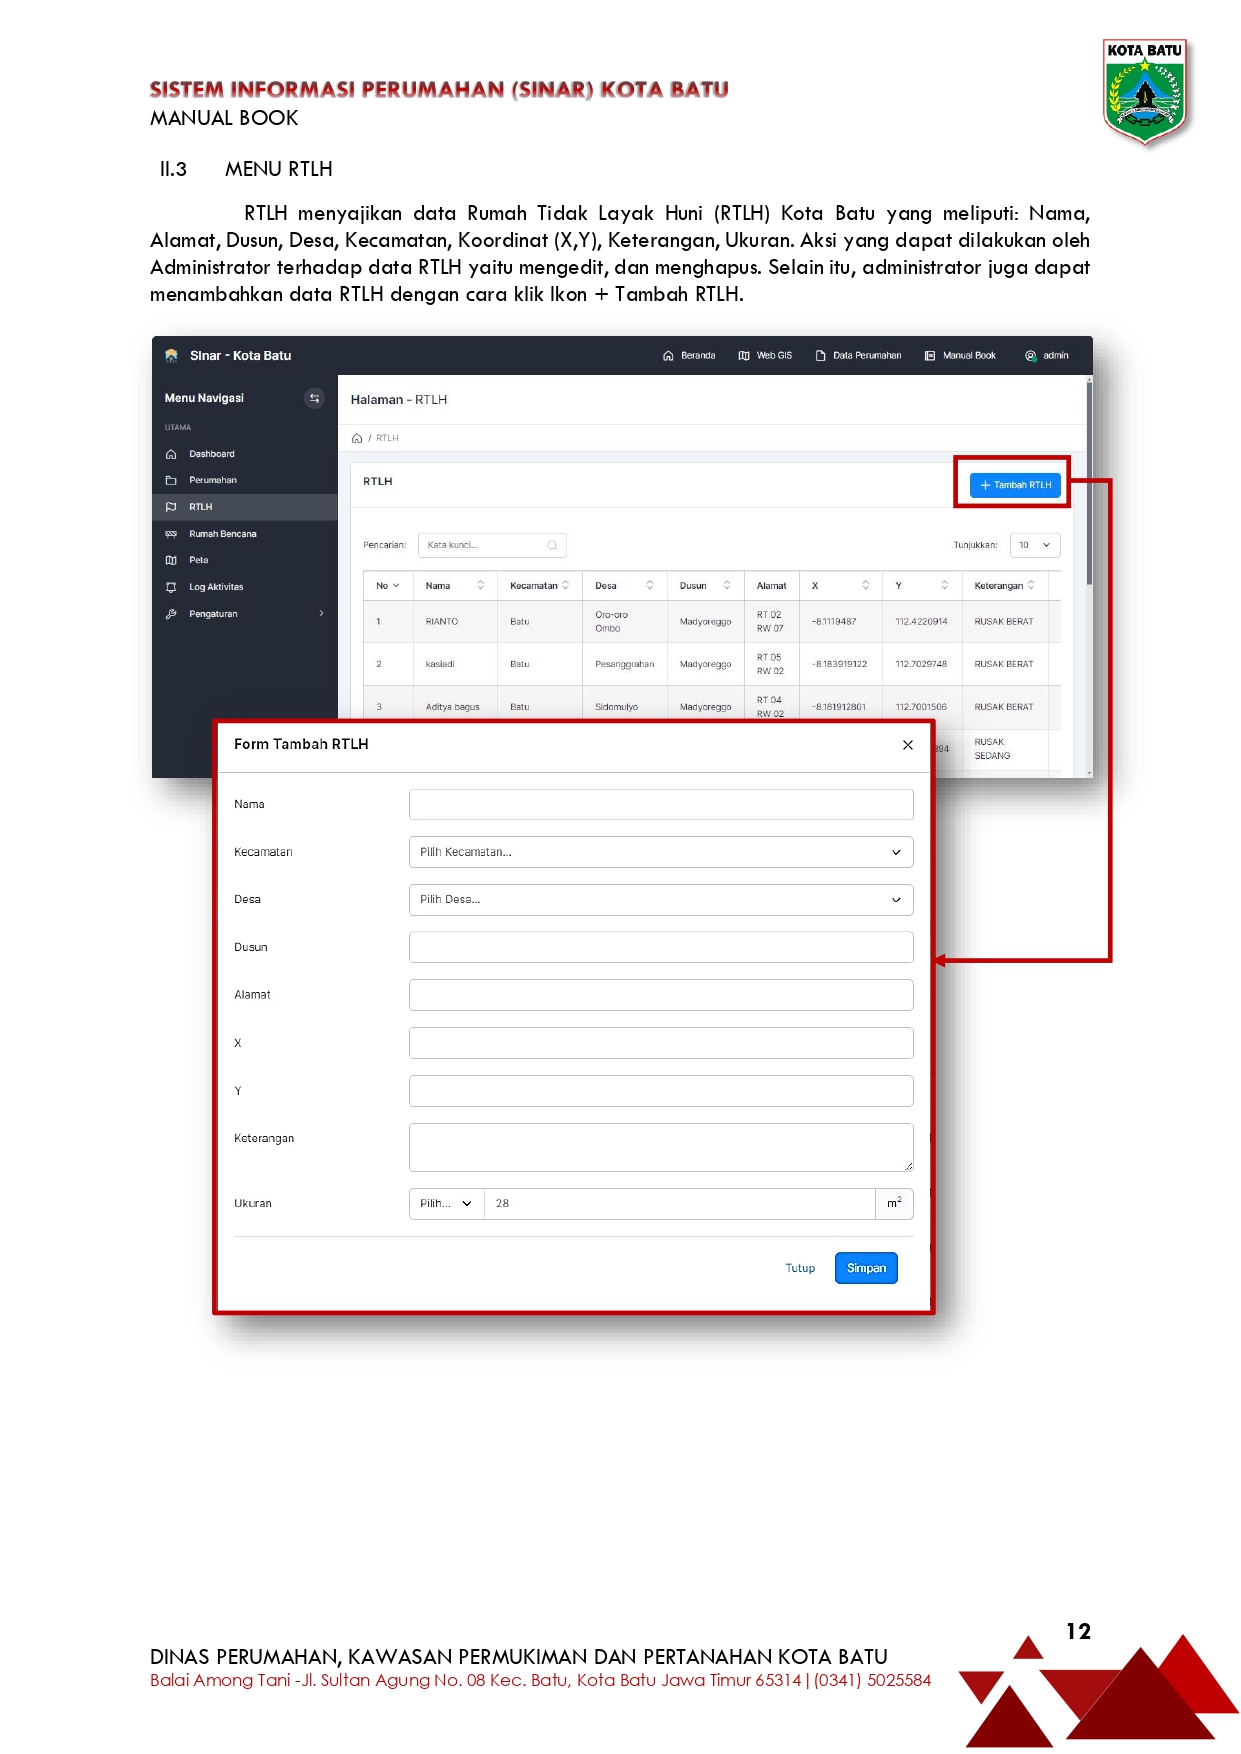Click the Dusun input field

point(661,947)
